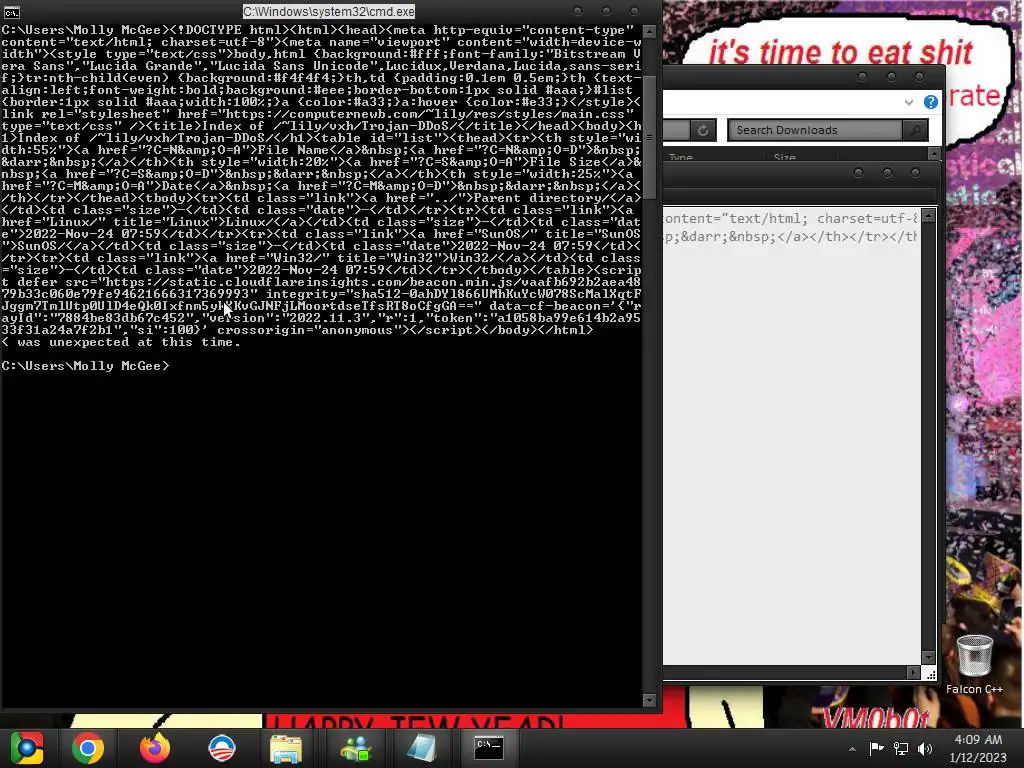Select the Falcon C++ recycle bin icon
This screenshot has width=1024, height=768.
tap(974, 664)
